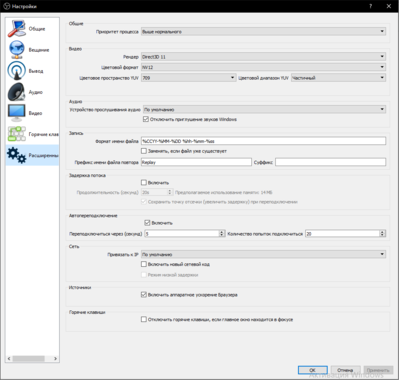
Task: Click the Replay prefix input field
Action: click(196, 162)
